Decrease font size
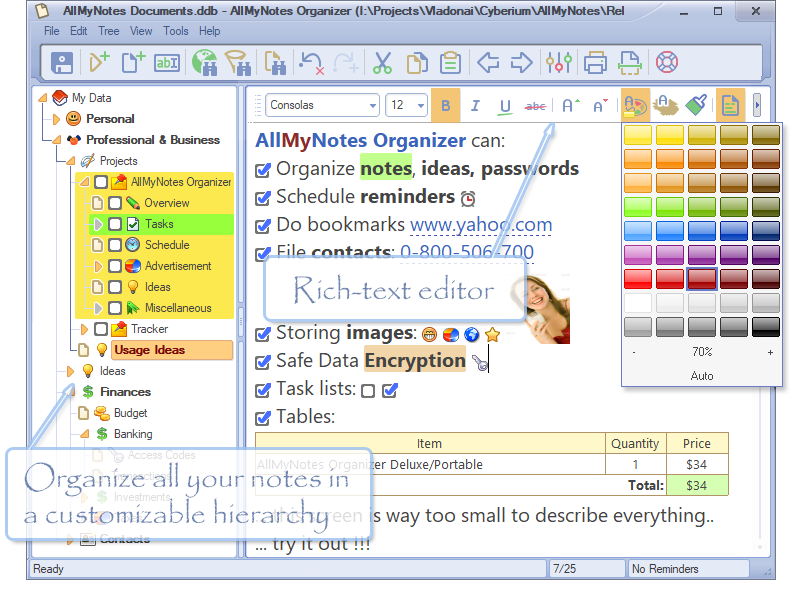The width and height of the screenshot is (800, 592). coord(600,106)
